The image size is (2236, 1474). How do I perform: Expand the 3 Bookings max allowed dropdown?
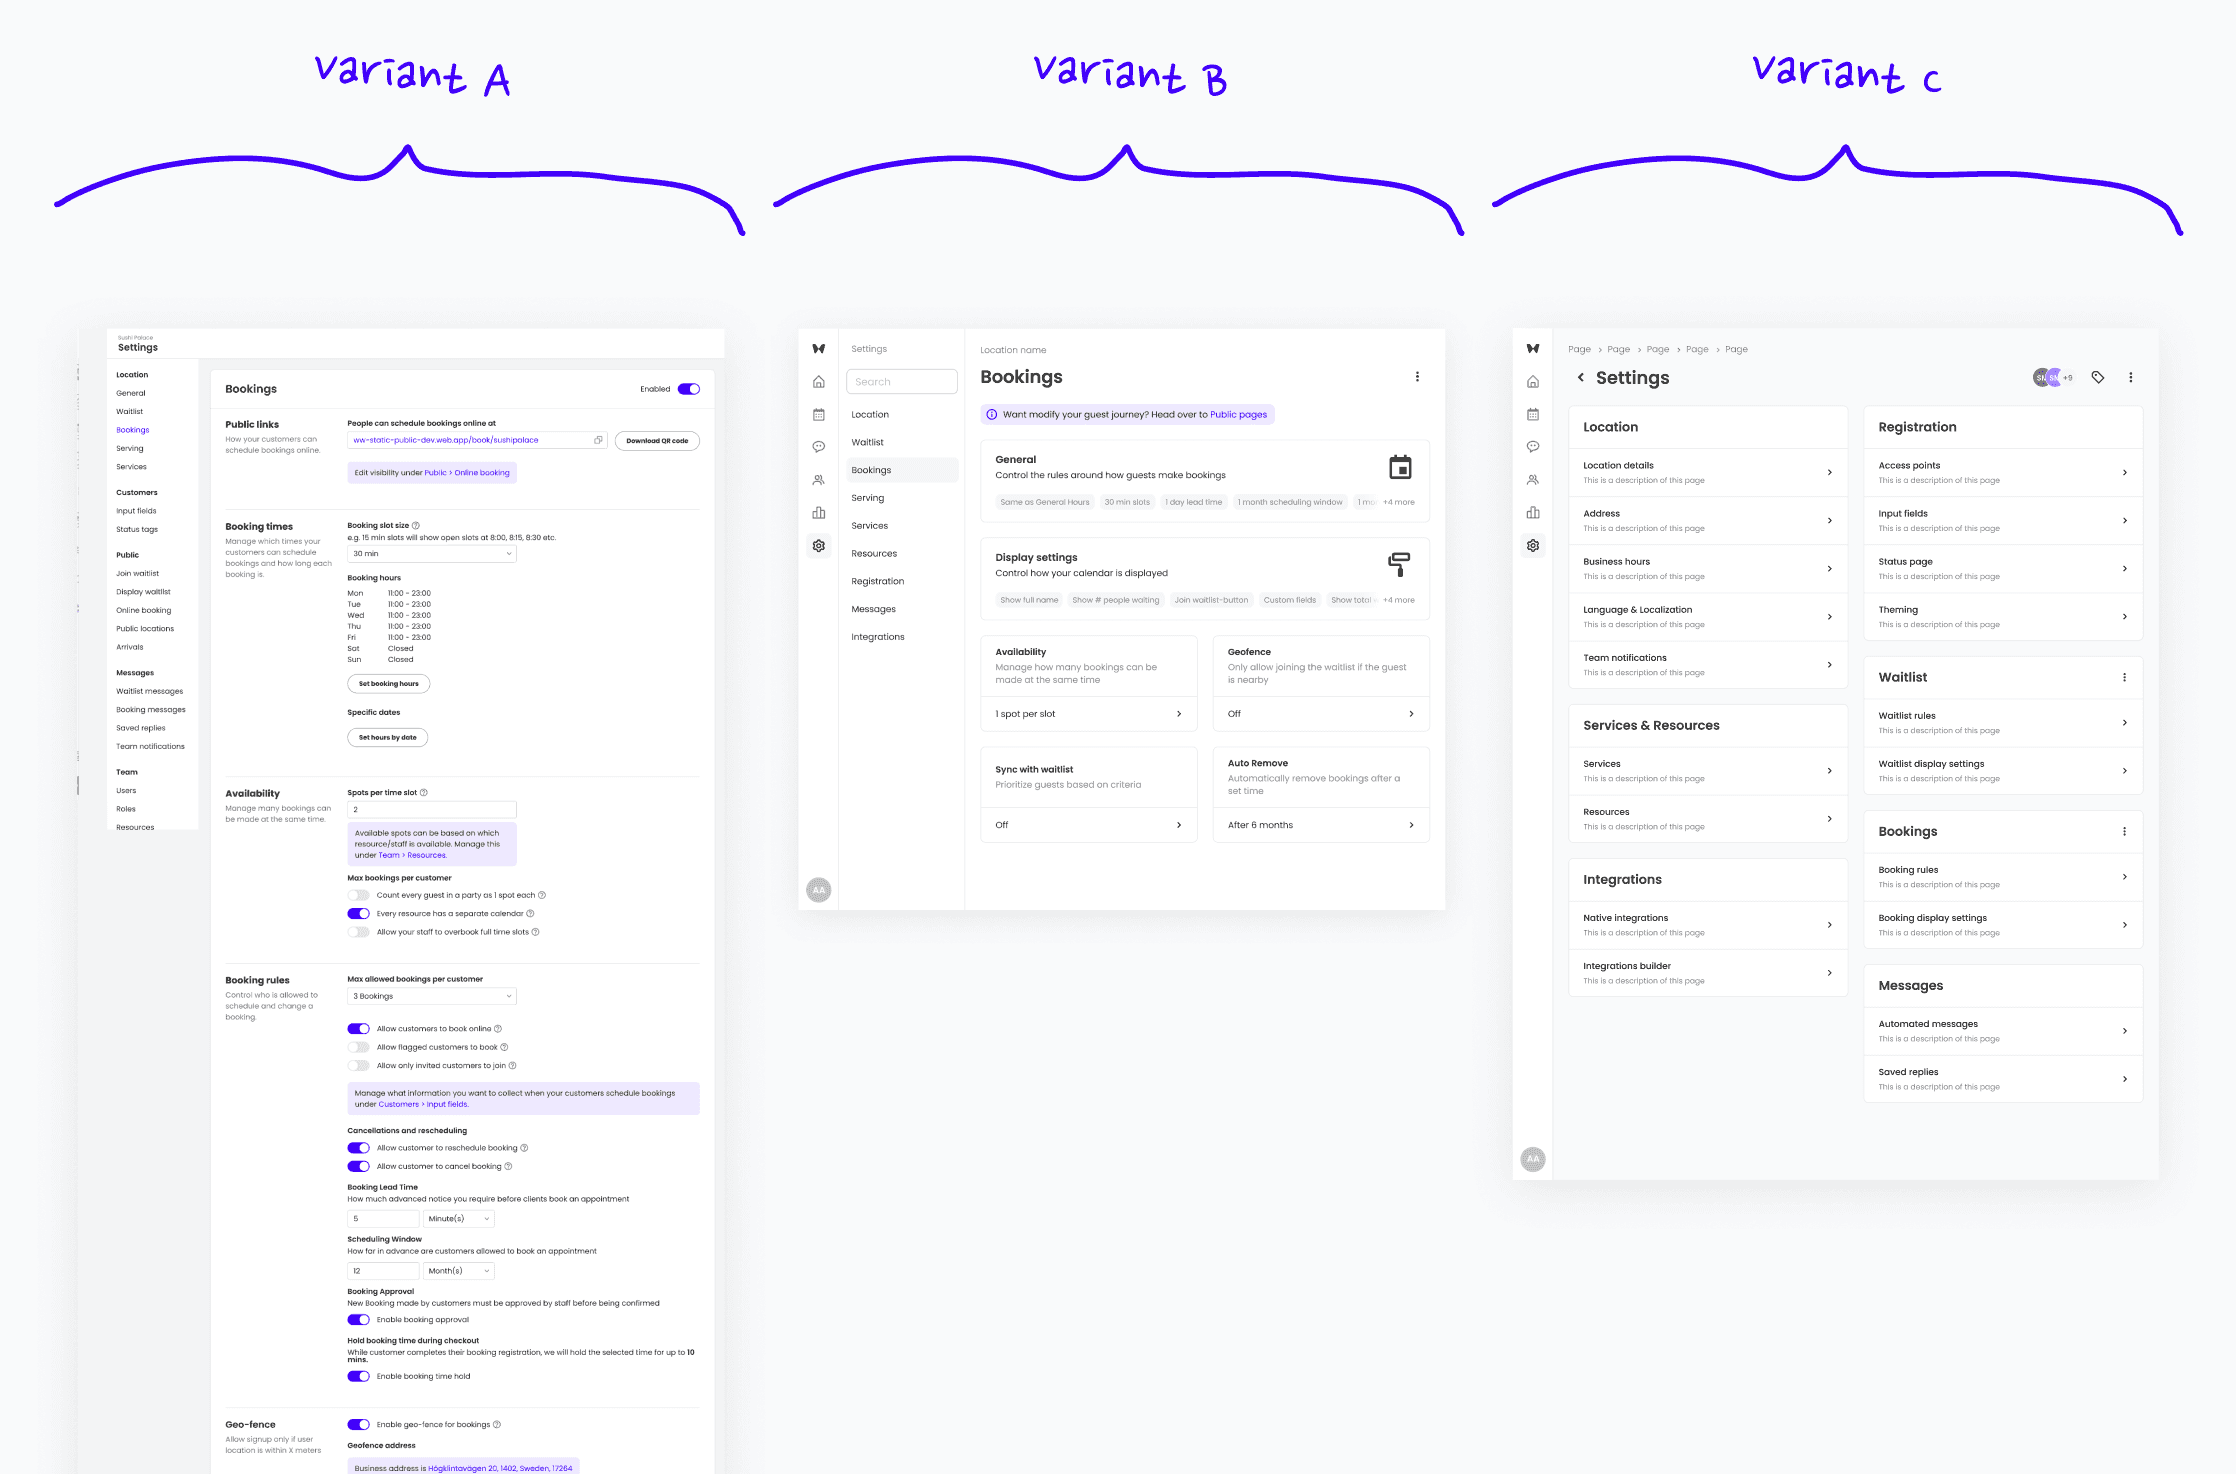[432, 996]
